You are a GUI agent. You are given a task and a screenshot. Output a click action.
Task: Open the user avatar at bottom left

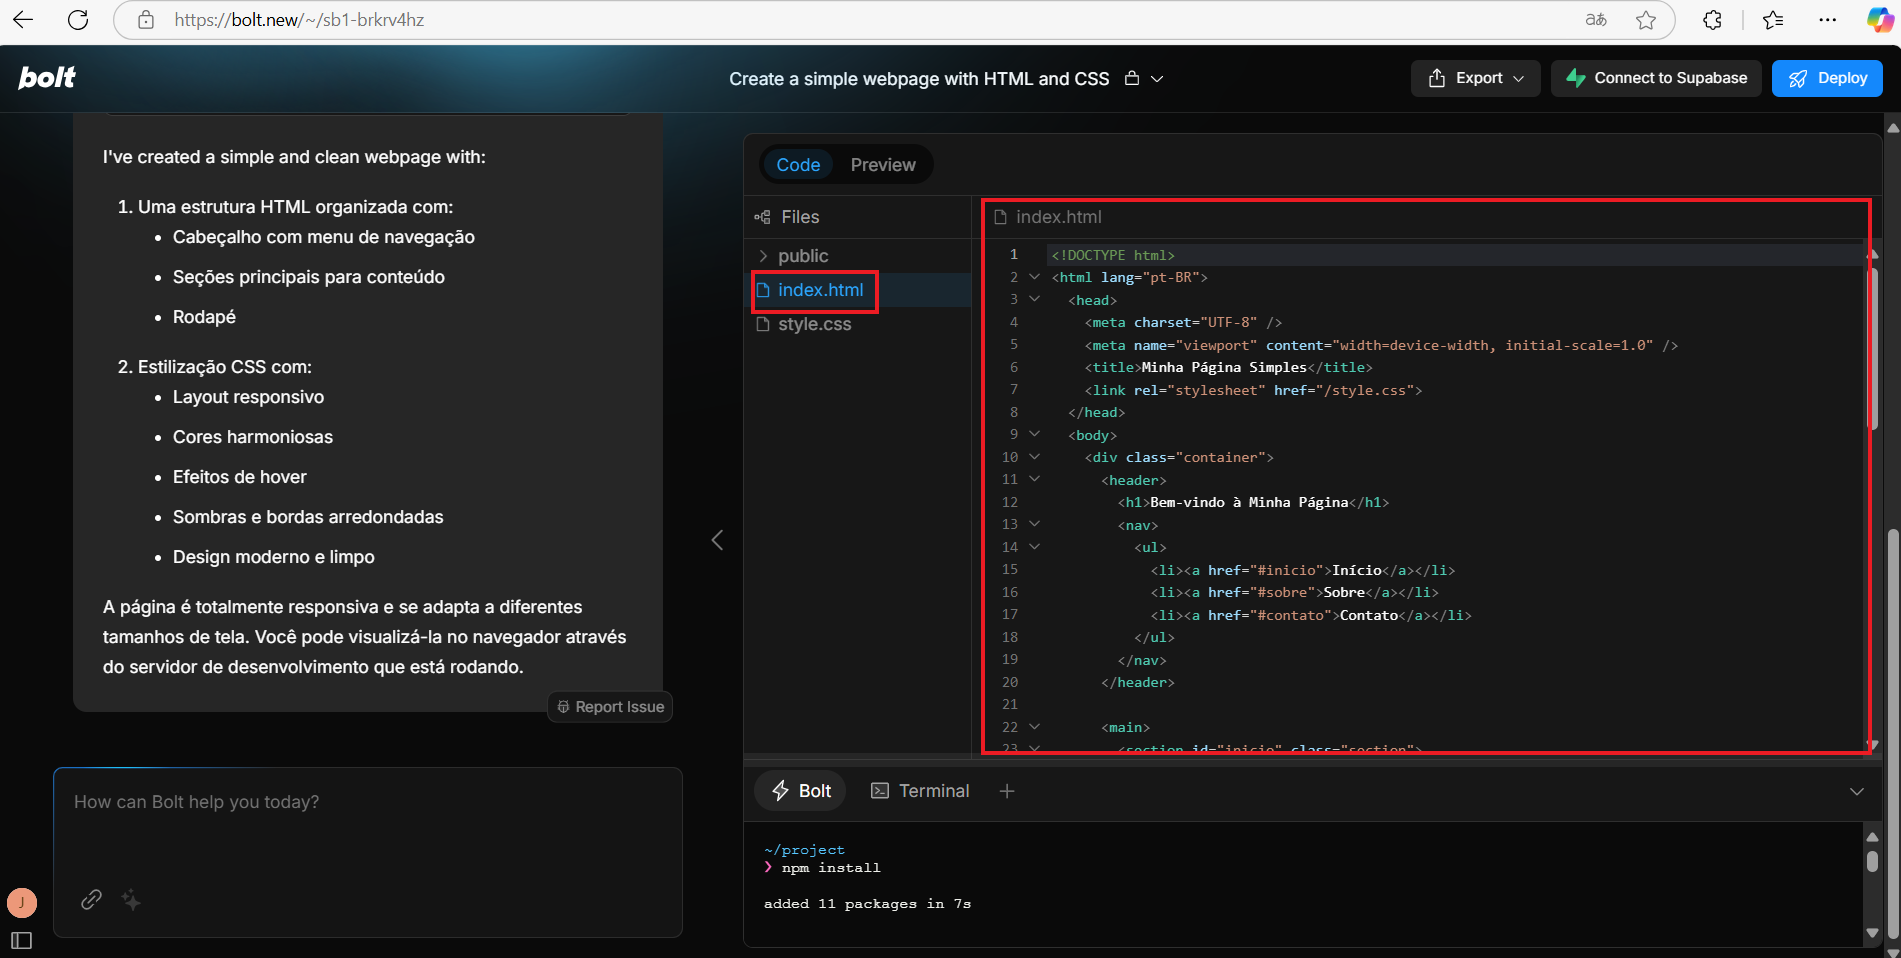pyautogui.click(x=22, y=903)
